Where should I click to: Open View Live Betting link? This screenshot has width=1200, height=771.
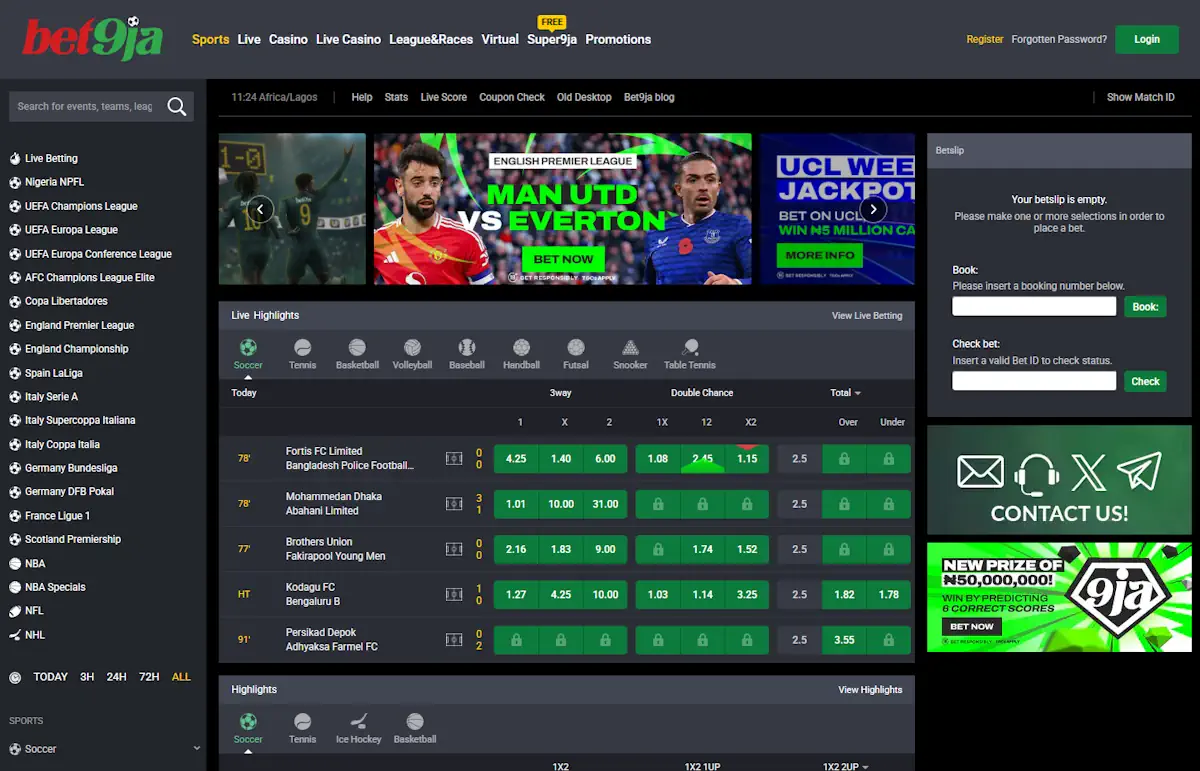click(867, 315)
